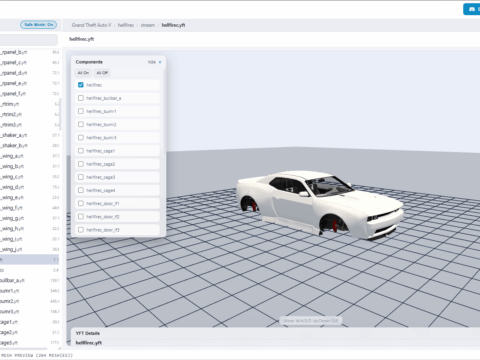Open the stream breadcrumb folder

(x=148, y=25)
